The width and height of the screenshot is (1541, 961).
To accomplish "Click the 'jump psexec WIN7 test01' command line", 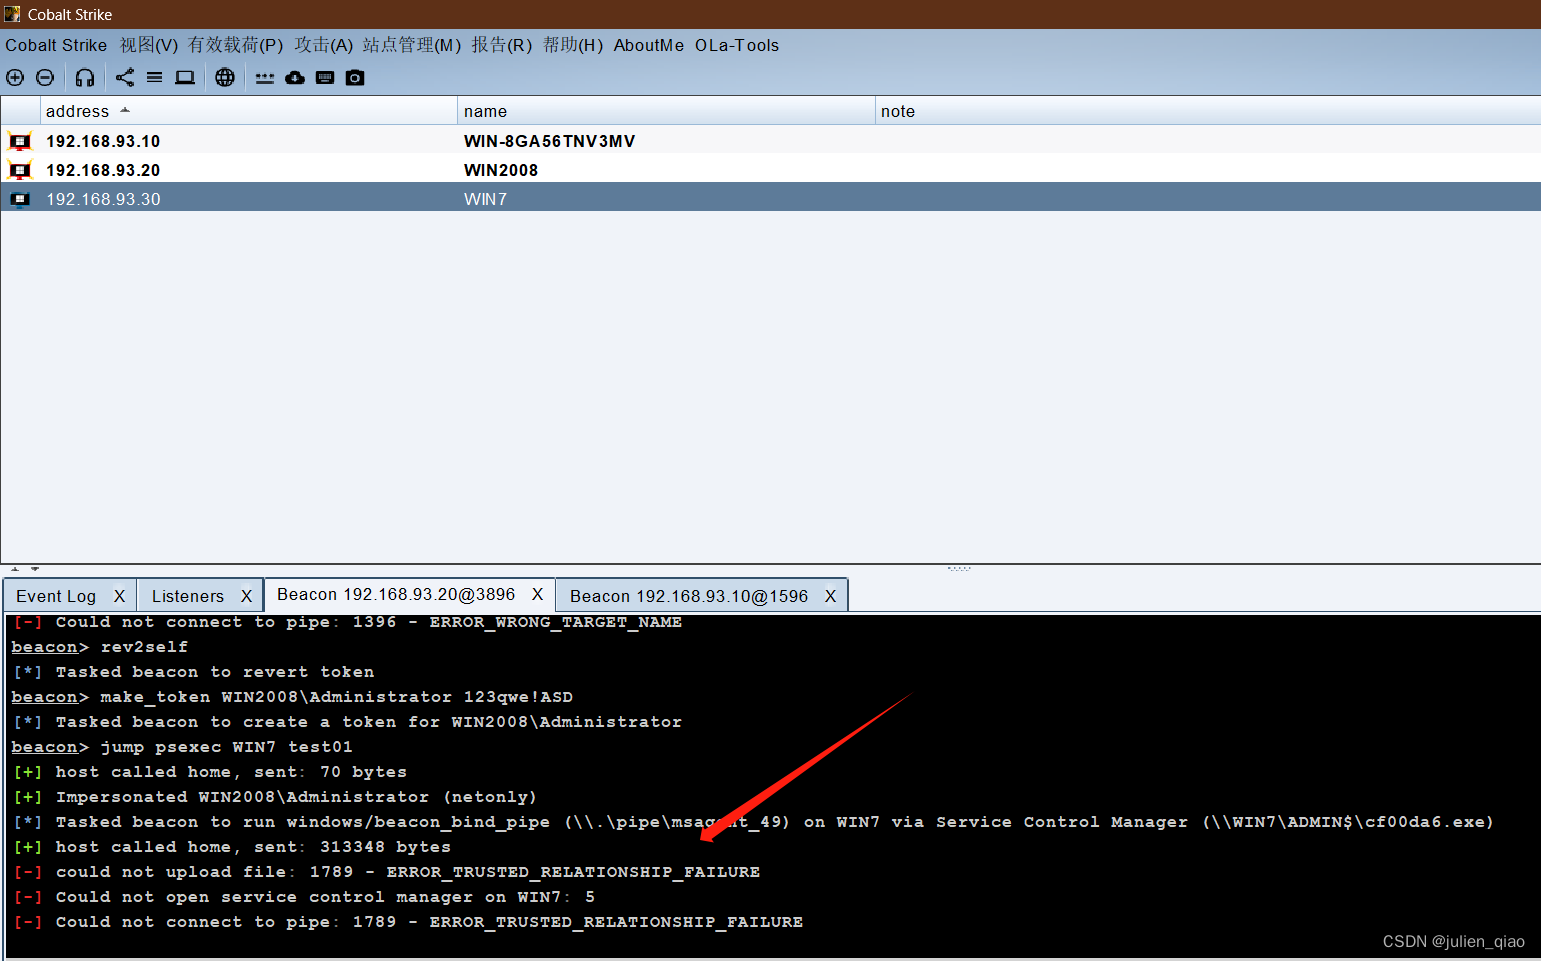I will click(x=182, y=747).
